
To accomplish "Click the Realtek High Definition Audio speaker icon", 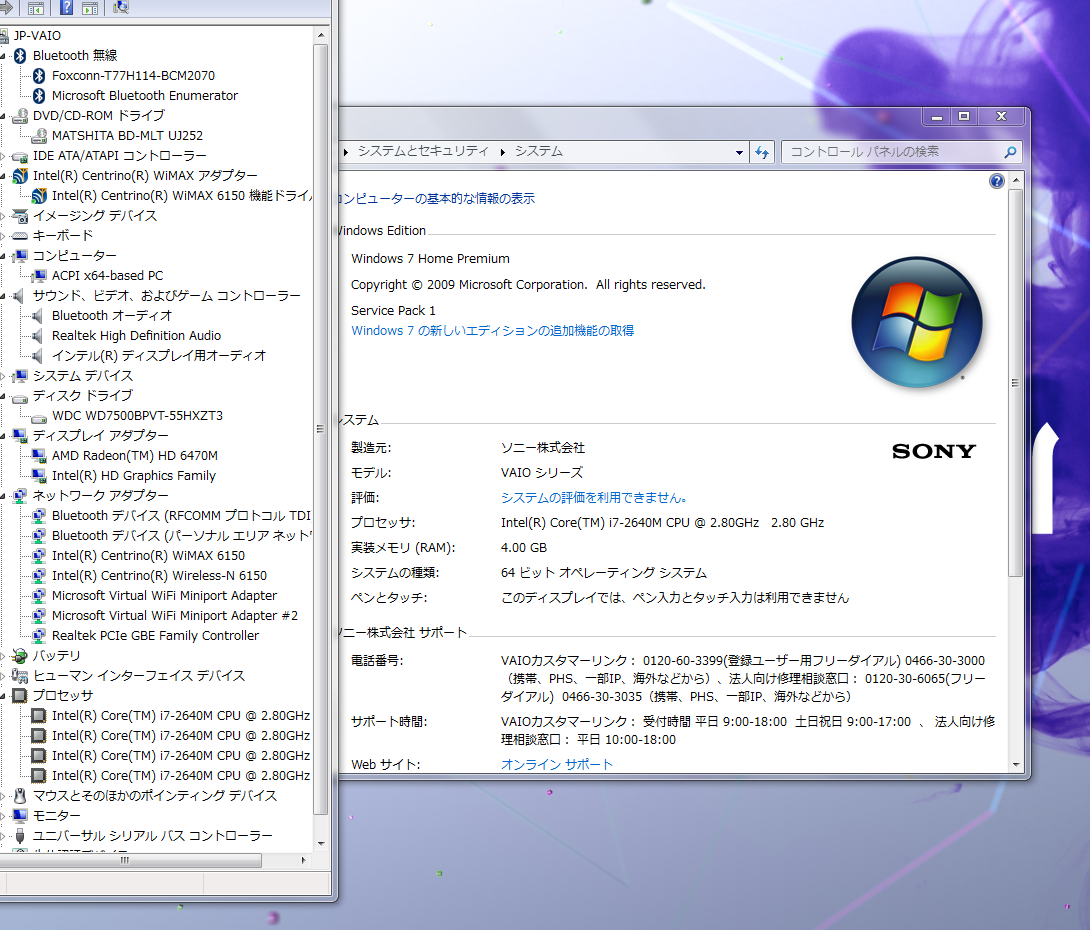I will (x=37, y=336).
